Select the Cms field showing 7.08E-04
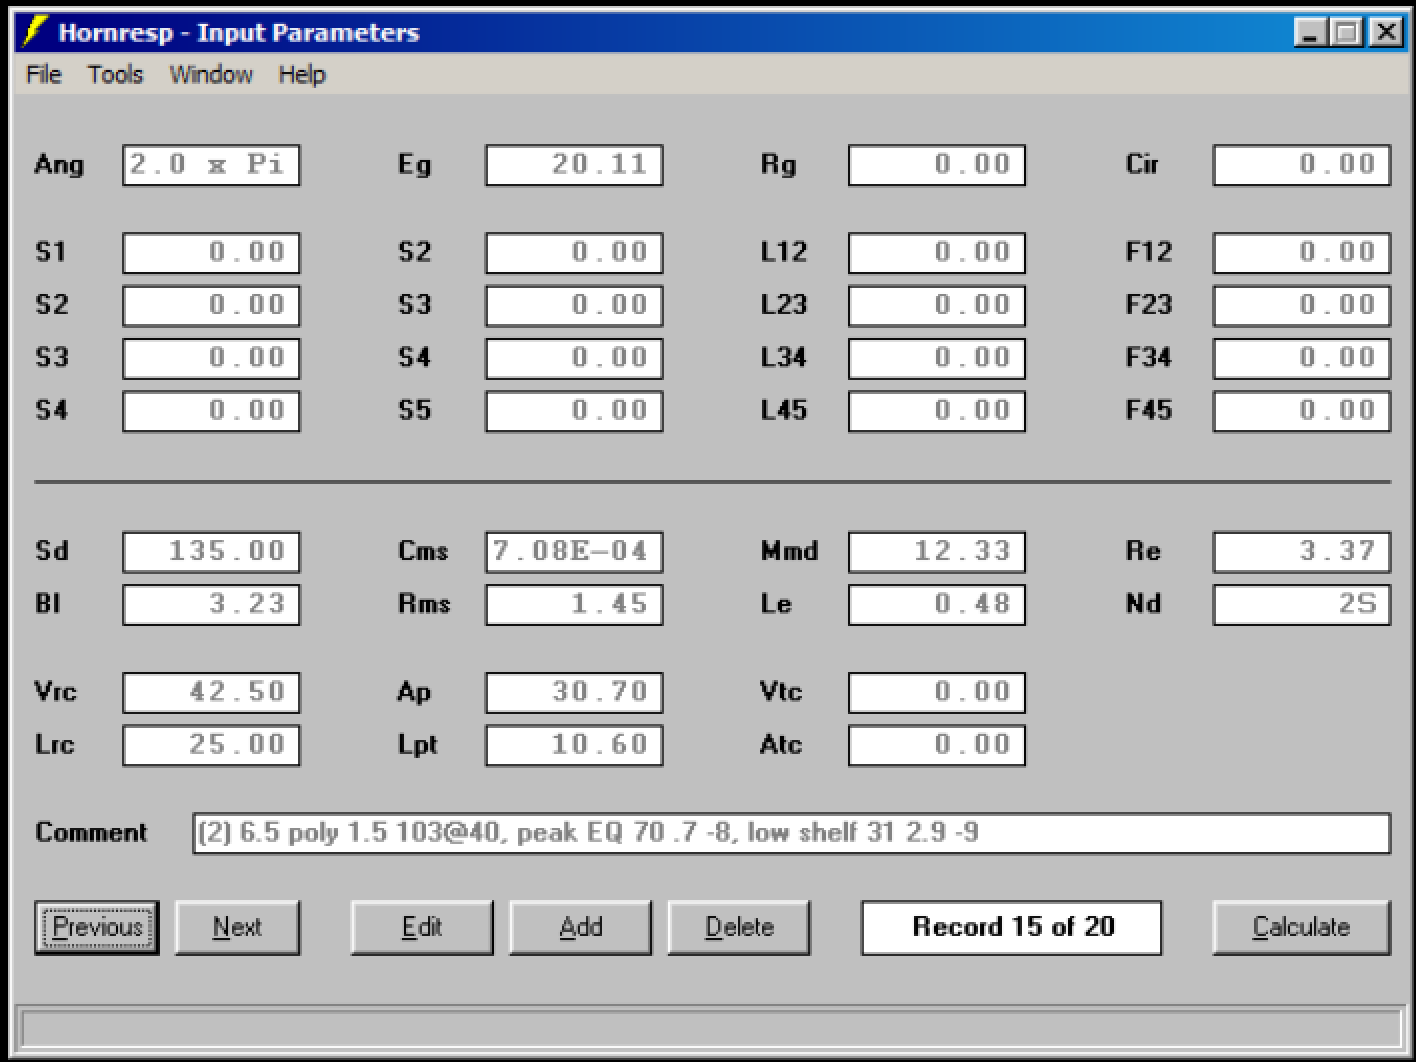1416x1062 pixels. pos(574,552)
